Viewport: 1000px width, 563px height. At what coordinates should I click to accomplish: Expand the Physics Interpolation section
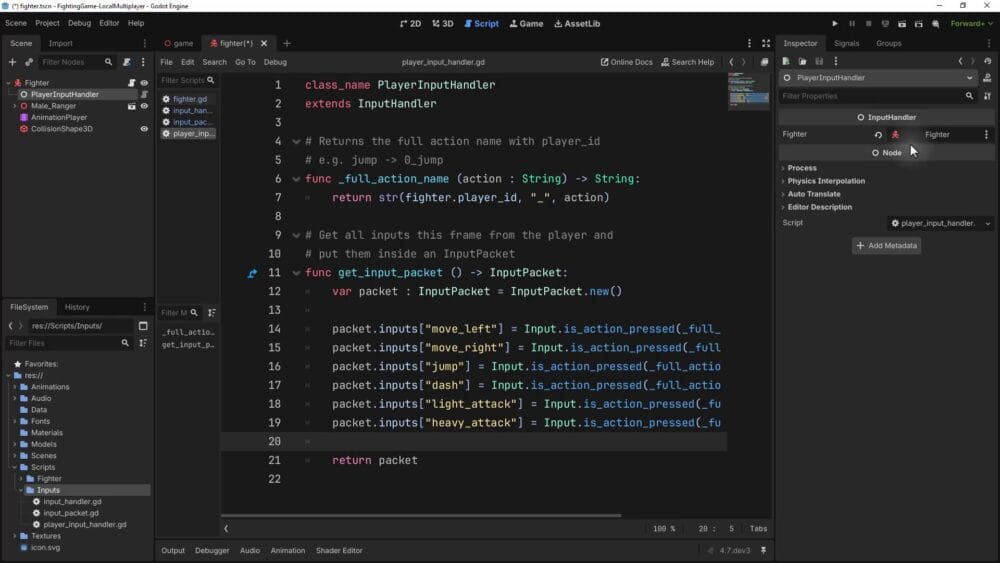click(x=826, y=181)
